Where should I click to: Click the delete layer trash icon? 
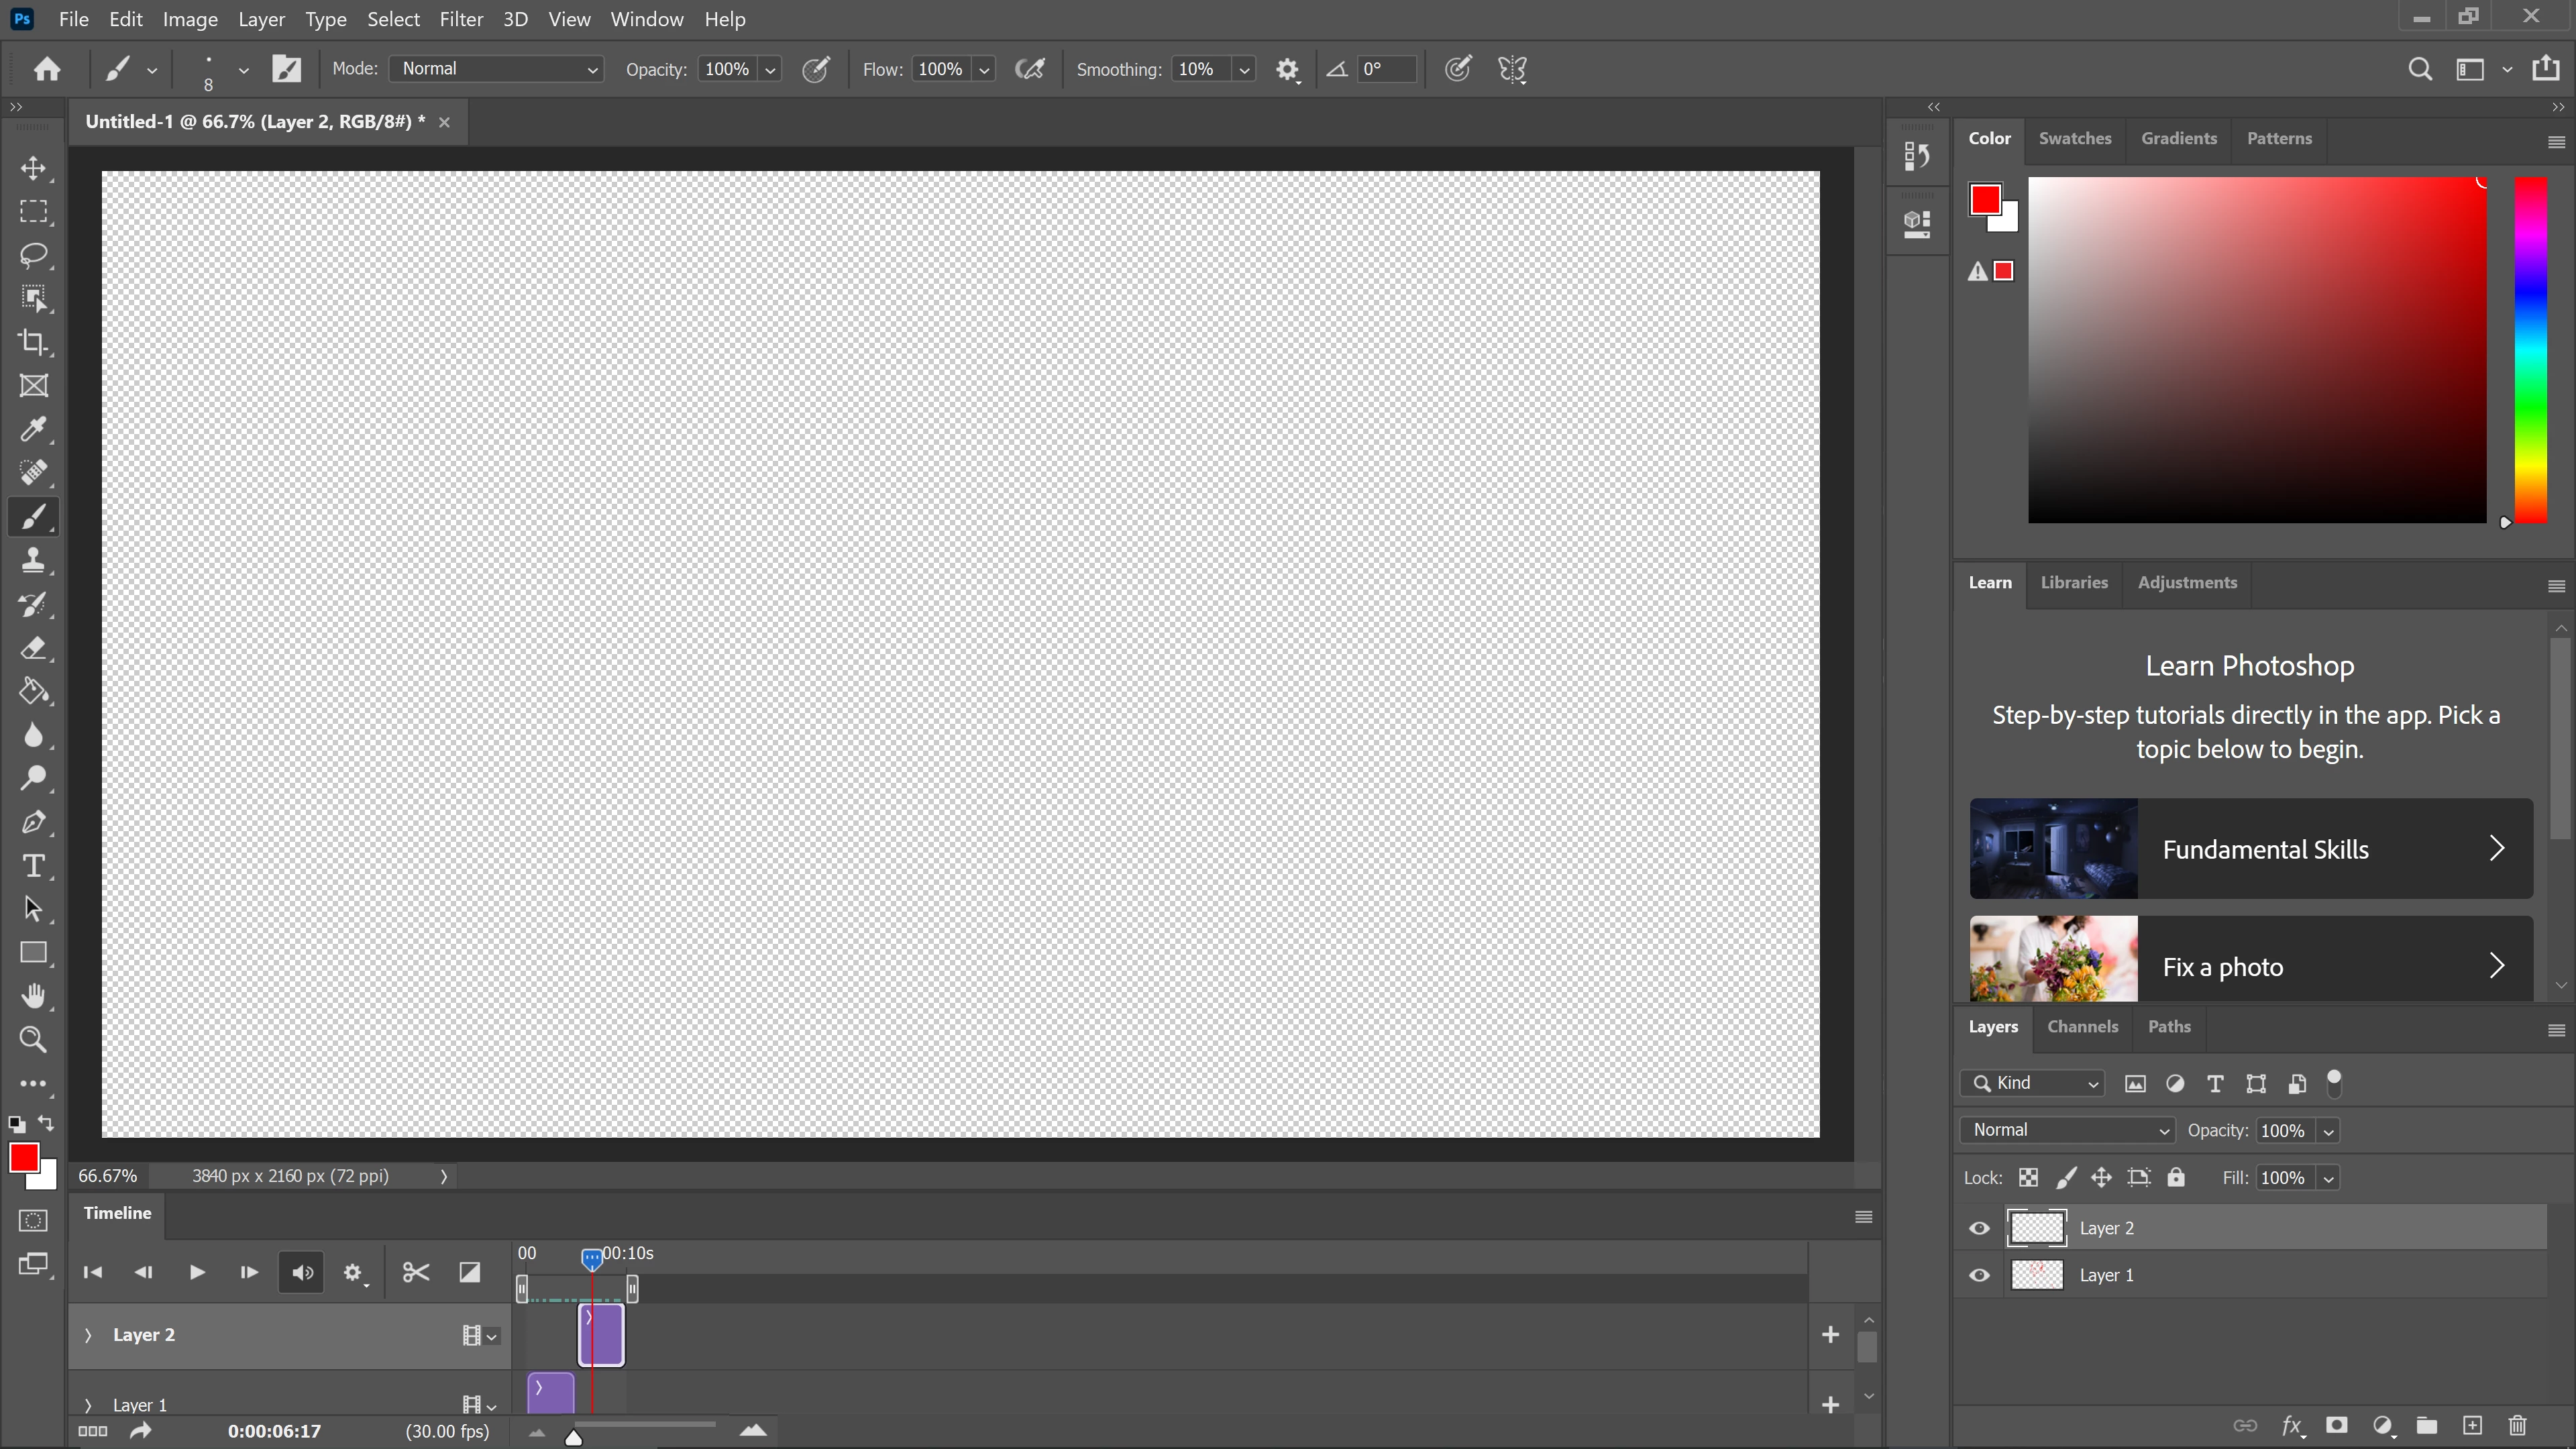(2517, 1426)
